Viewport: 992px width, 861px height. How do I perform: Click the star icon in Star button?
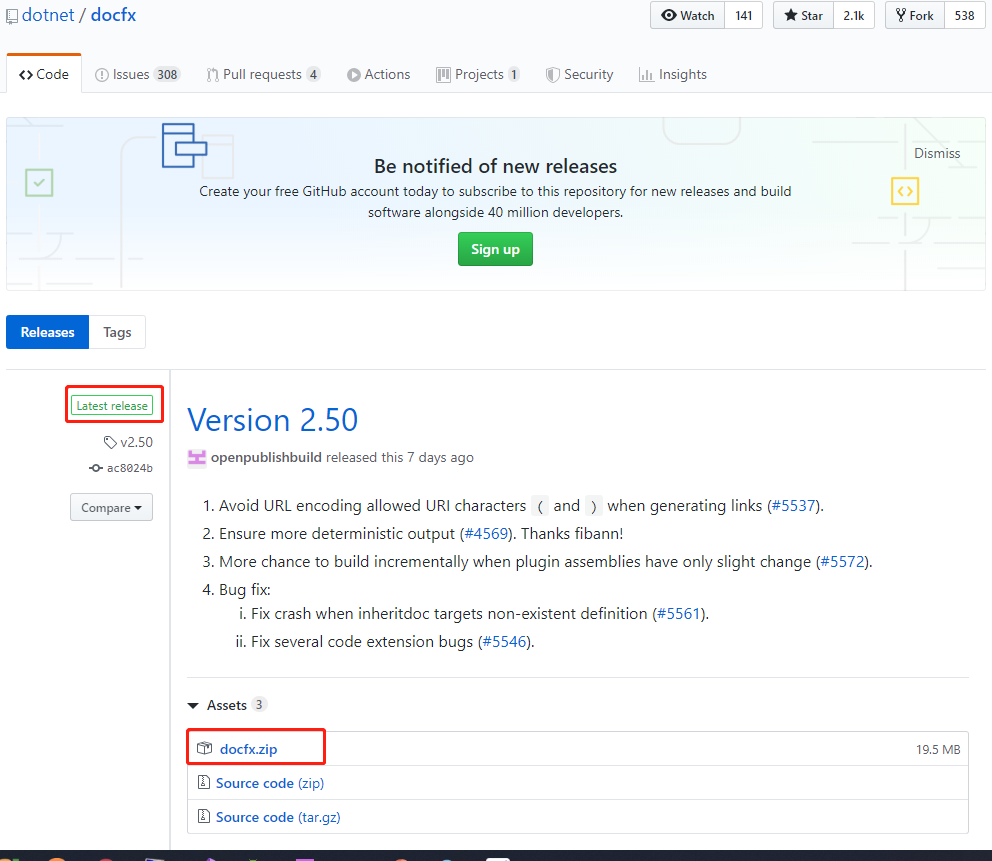791,15
